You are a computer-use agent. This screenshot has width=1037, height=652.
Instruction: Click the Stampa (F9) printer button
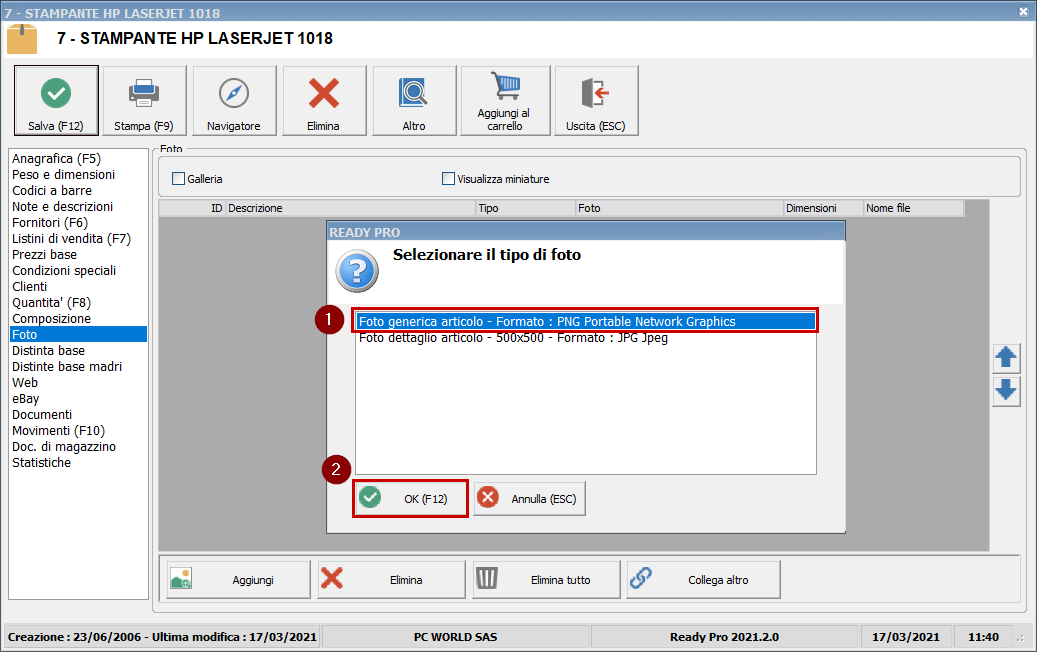pyautogui.click(x=144, y=101)
